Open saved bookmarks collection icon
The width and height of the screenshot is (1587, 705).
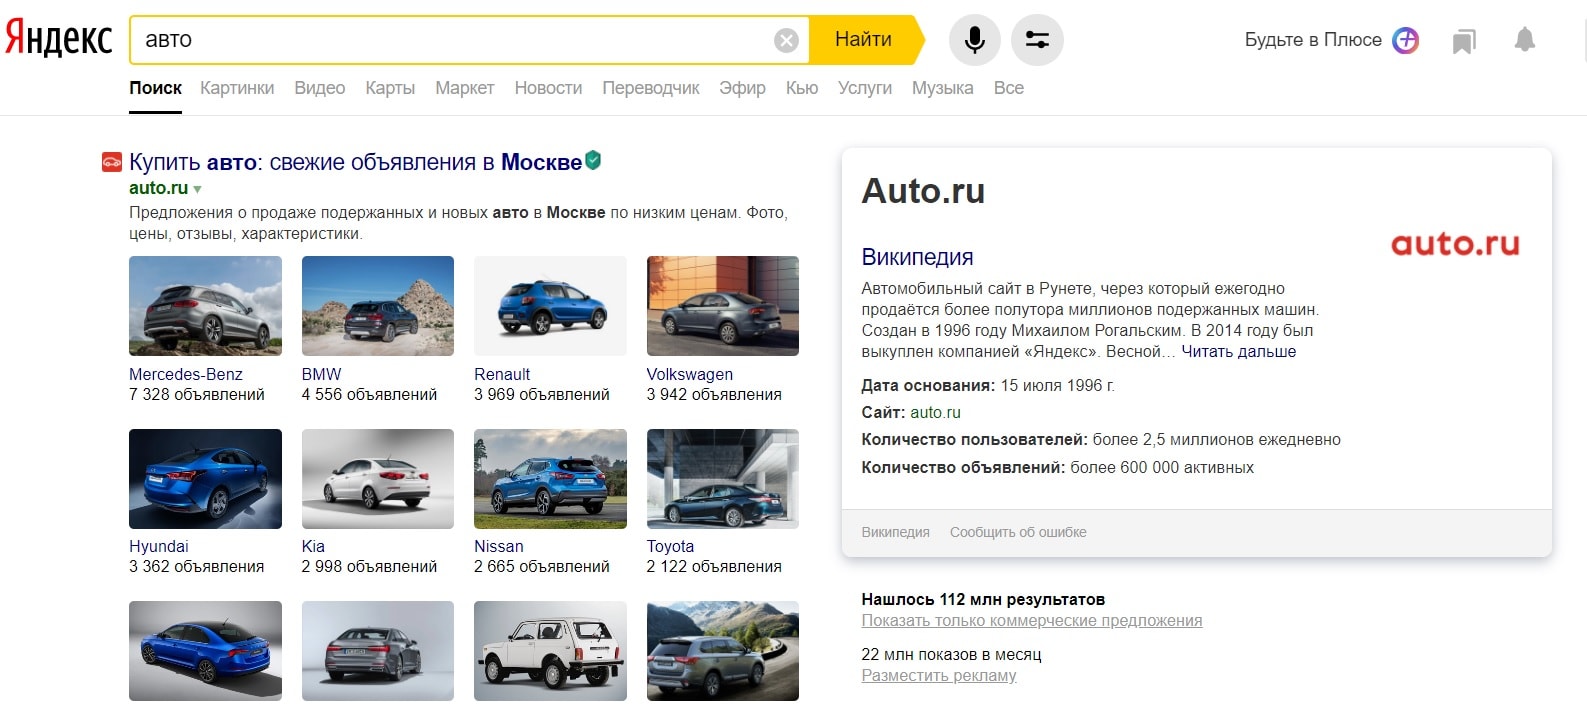pos(1464,41)
